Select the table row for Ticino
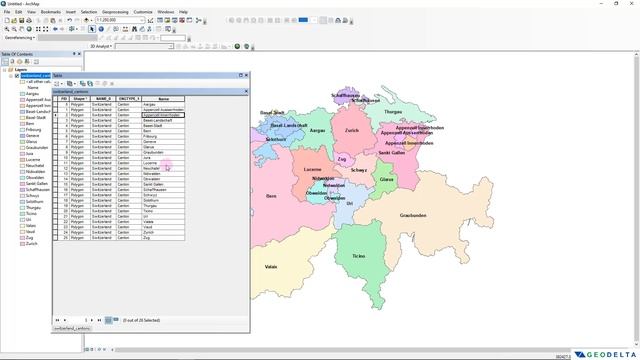This screenshot has width=640, height=360. click(120, 211)
